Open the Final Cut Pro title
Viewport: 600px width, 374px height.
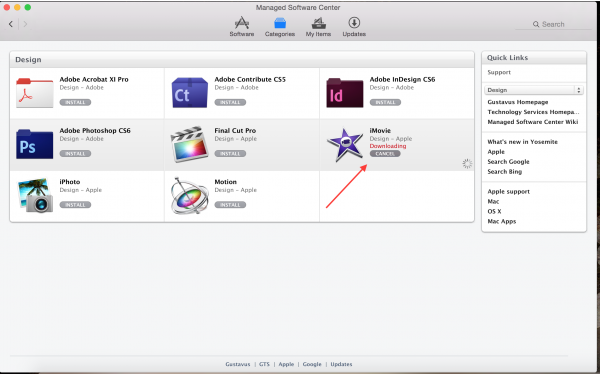coord(235,131)
